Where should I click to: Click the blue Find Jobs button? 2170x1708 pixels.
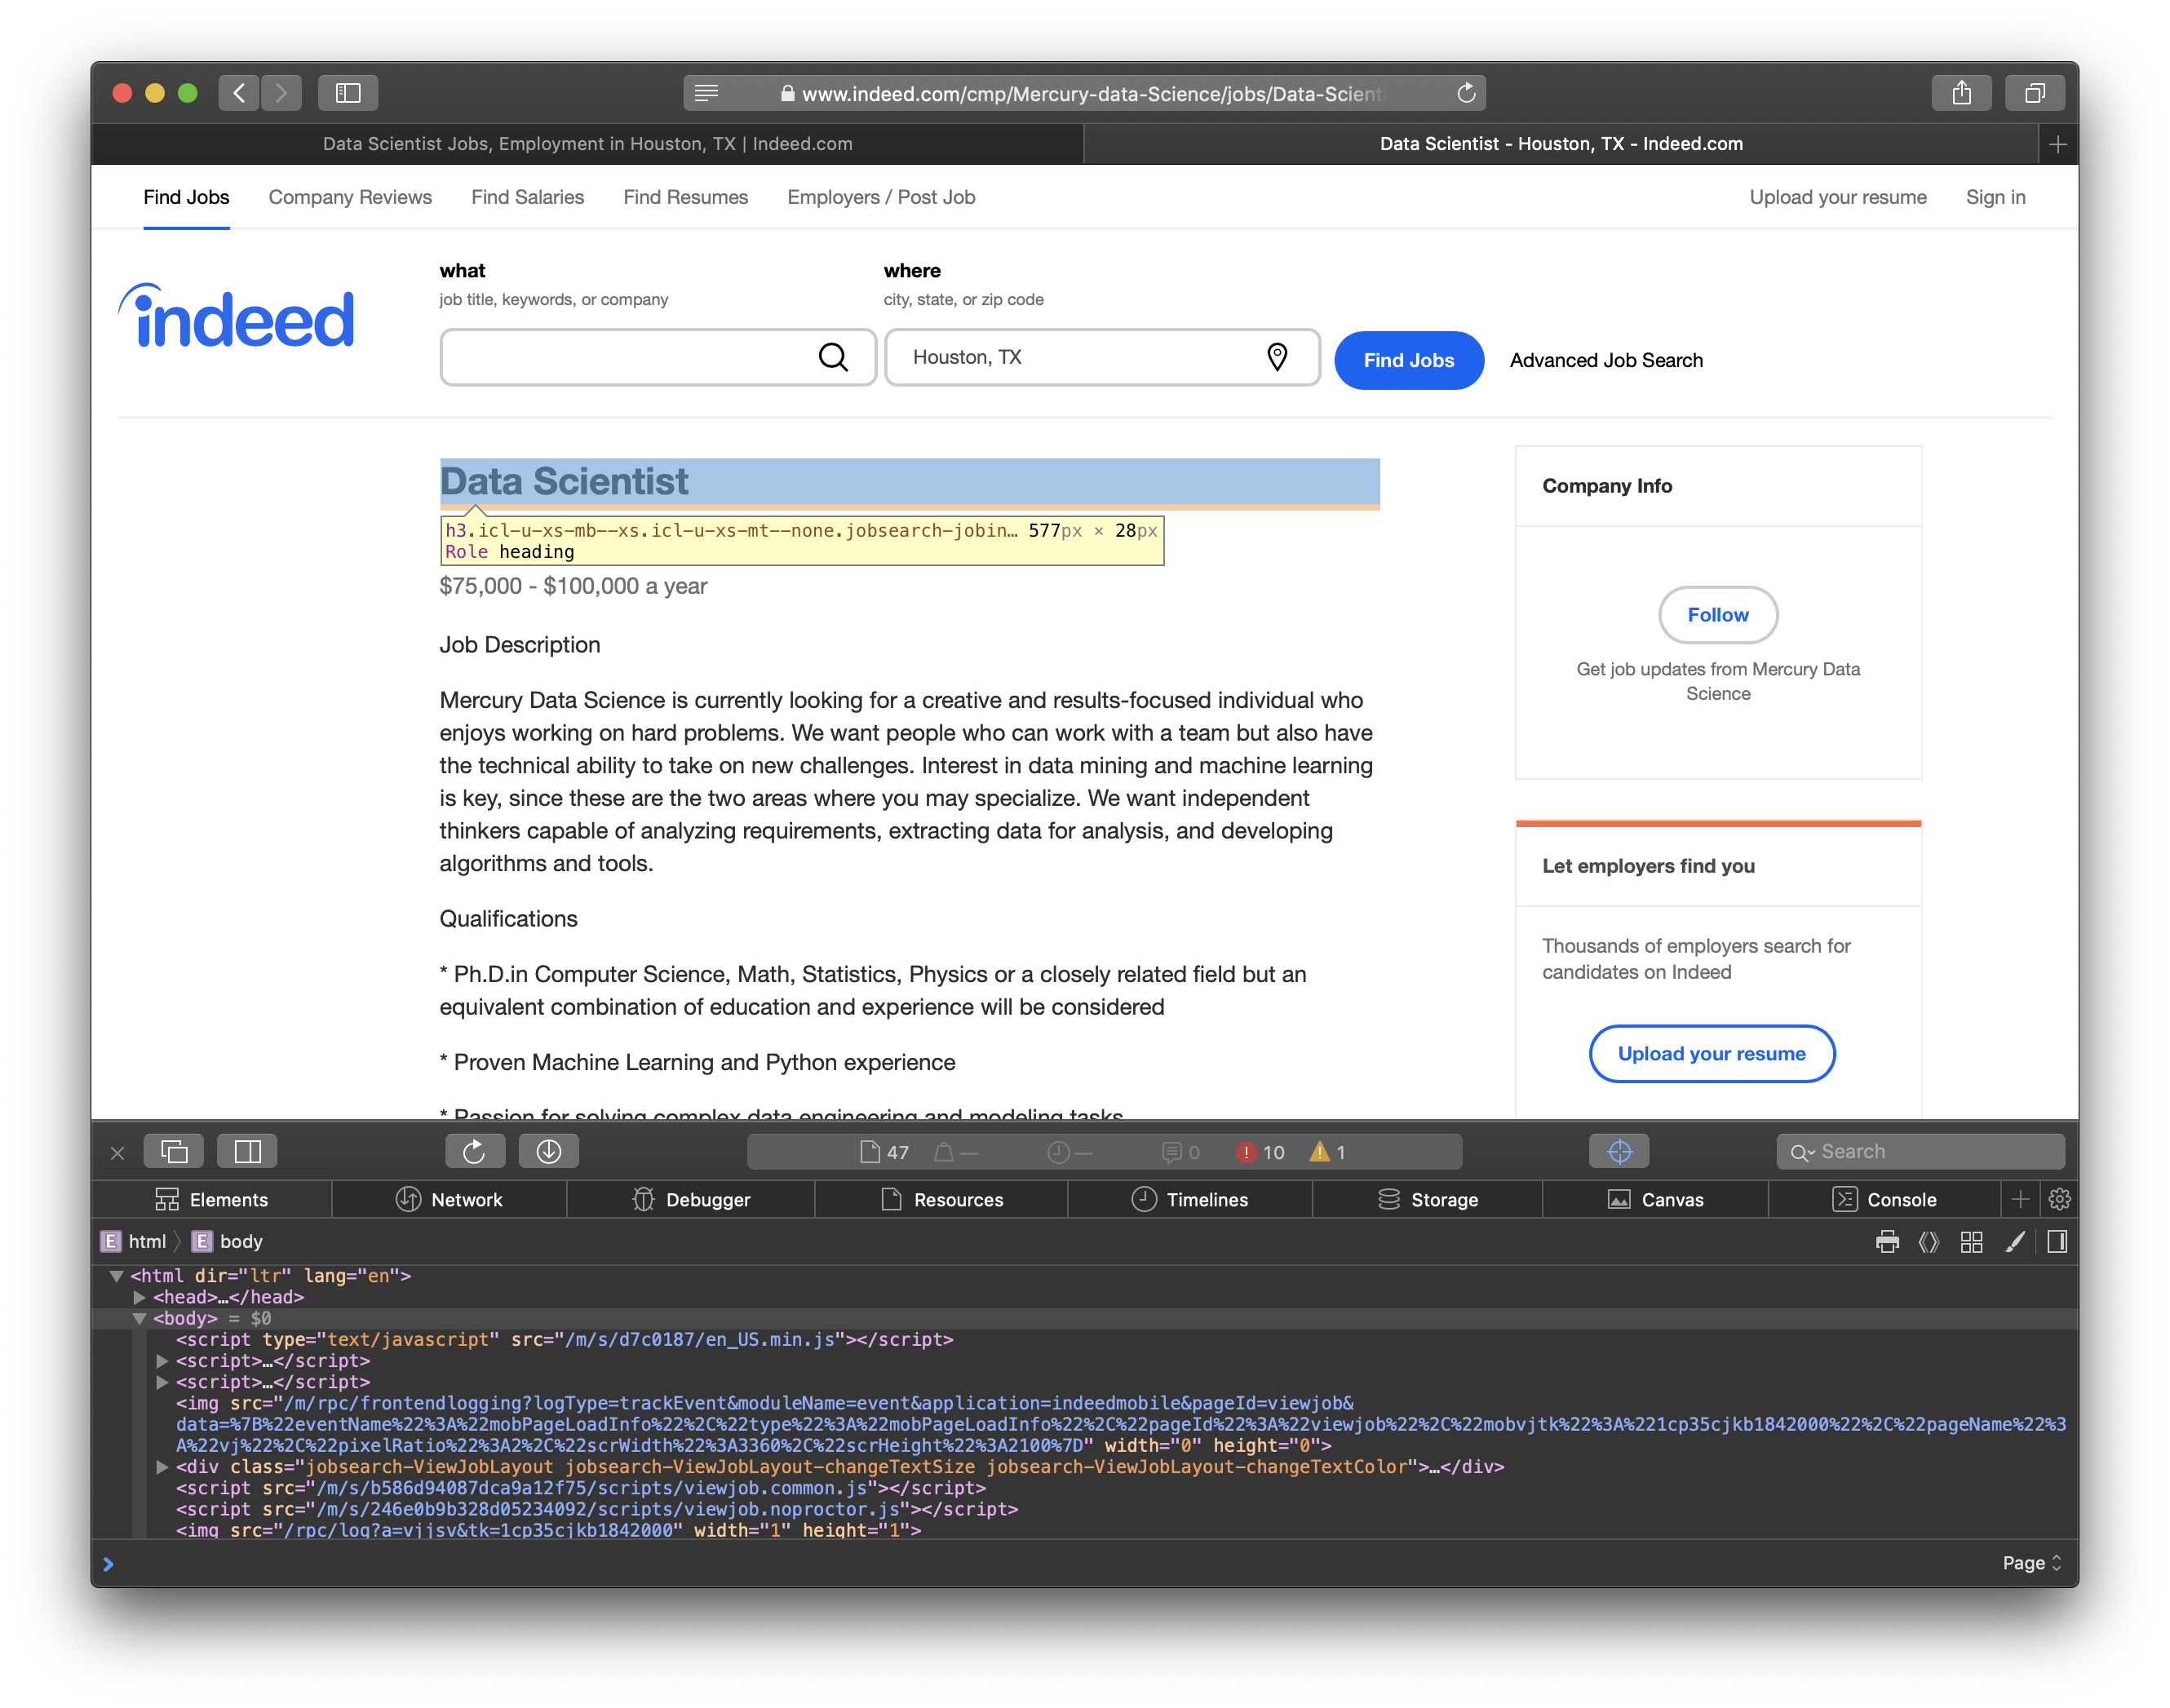tap(1408, 360)
